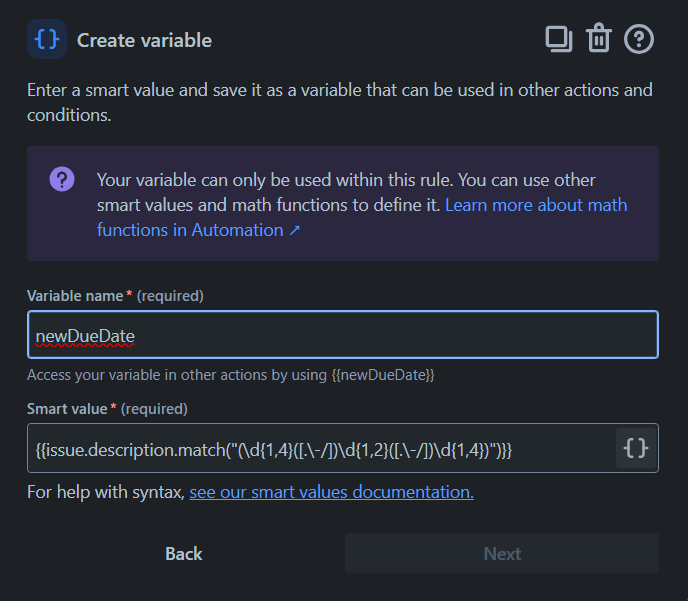Viewport: 688px width, 601px height.
Task: Click the 'For help with syntax' text
Action: [x=106, y=492]
